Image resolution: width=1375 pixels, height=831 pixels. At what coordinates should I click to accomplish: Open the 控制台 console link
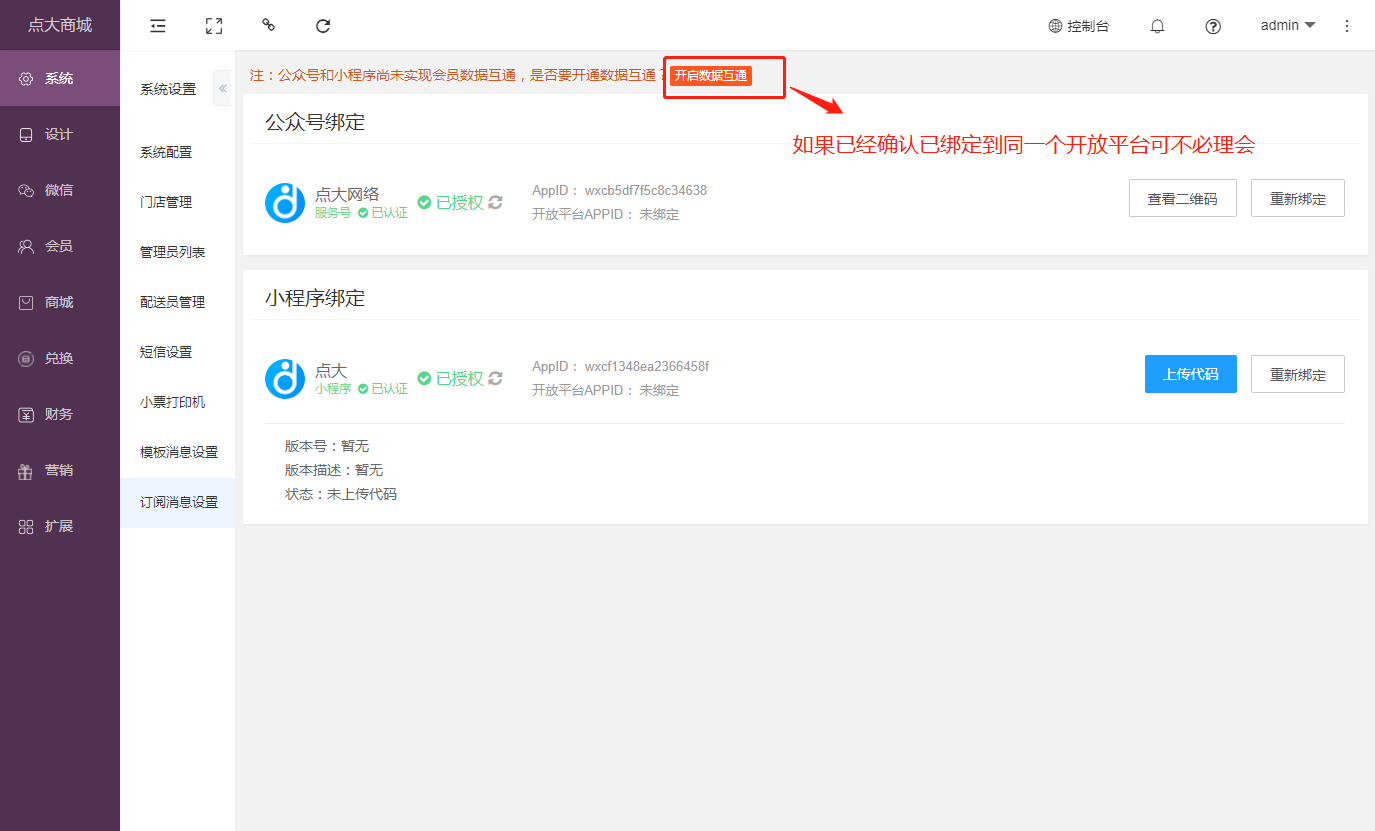coord(1079,26)
